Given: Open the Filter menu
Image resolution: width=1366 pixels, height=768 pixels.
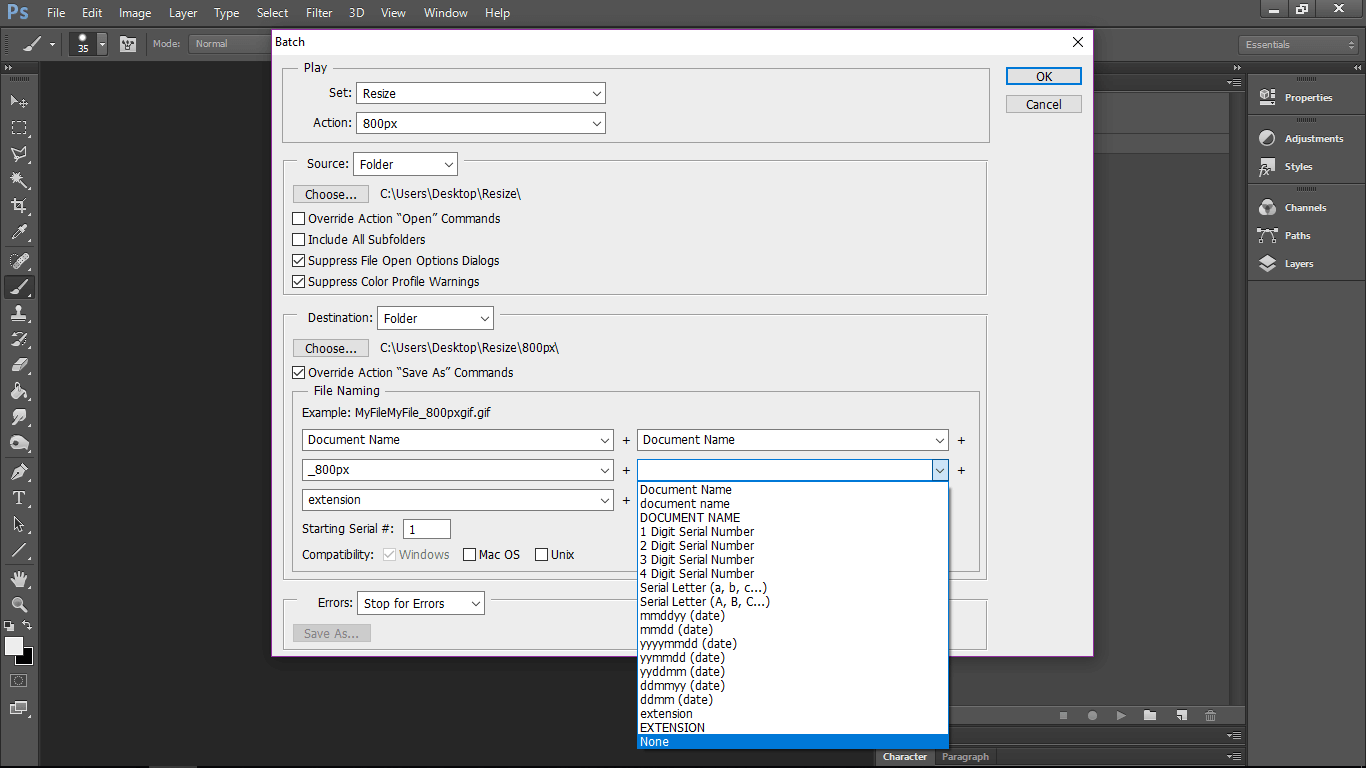Looking at the screenshot, I should (x=318, y=12).
